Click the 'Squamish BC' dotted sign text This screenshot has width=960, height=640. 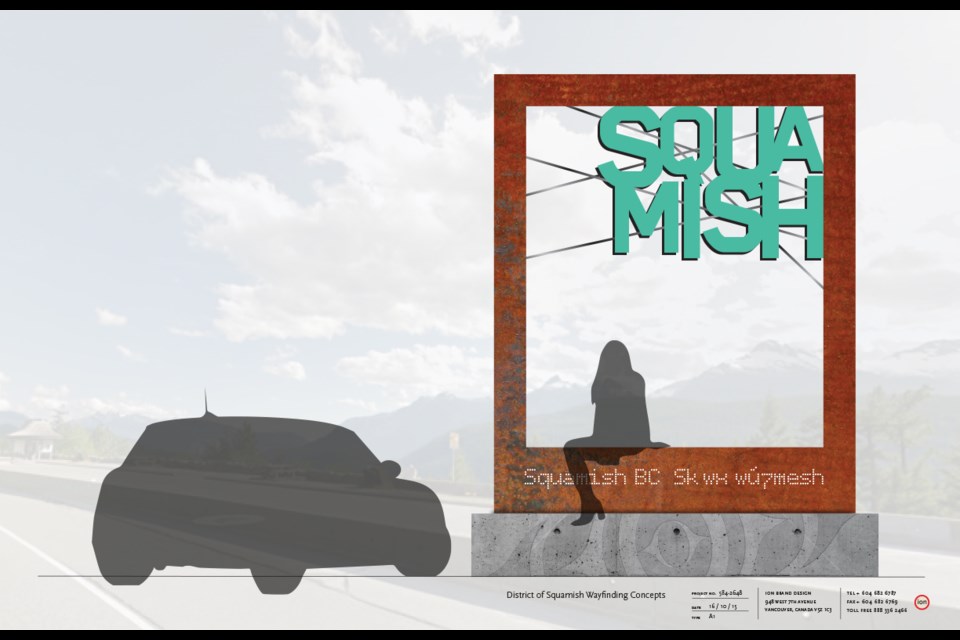pyautogui.click(x=591, y=478)
